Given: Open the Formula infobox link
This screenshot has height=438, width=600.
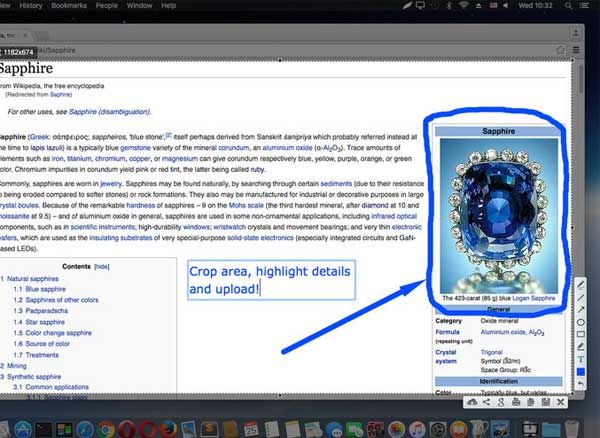Looking at the screenshot, I should 447,332.
